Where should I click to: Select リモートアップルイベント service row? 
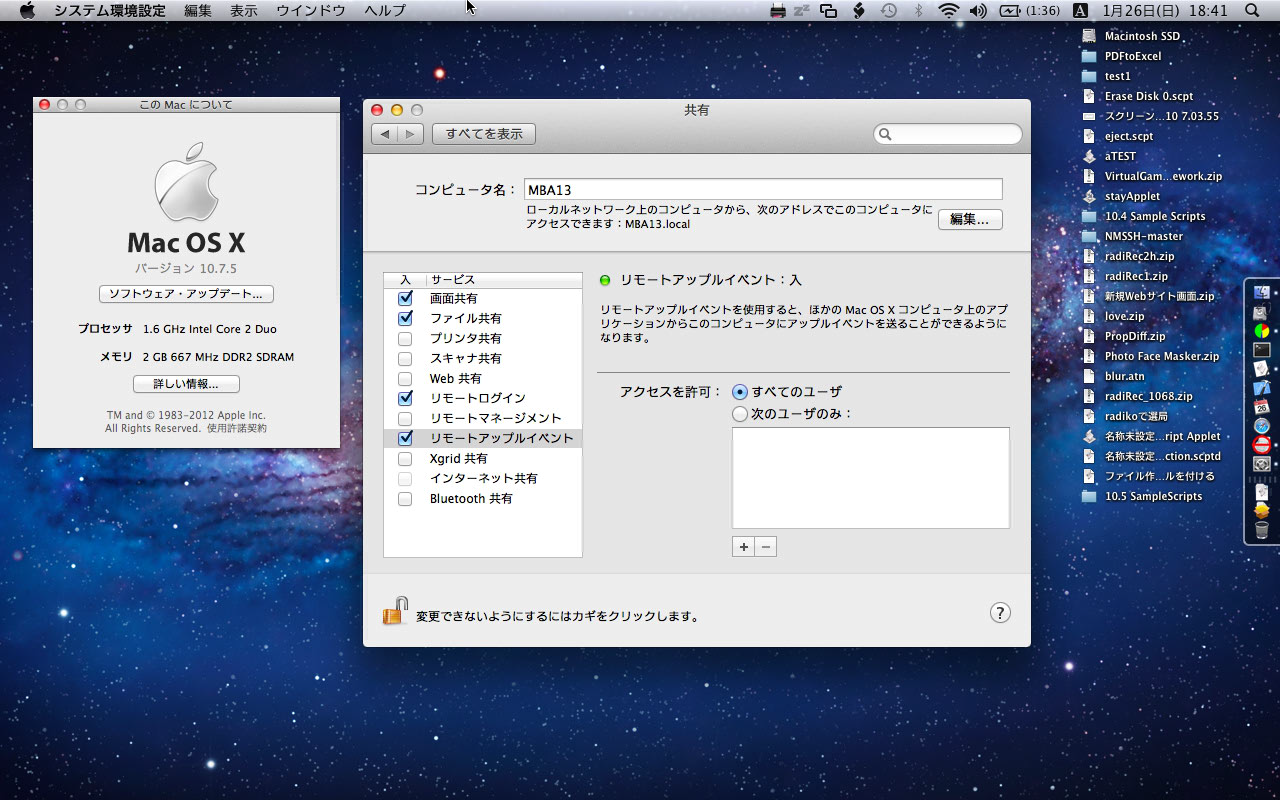[x=483, y=438]
